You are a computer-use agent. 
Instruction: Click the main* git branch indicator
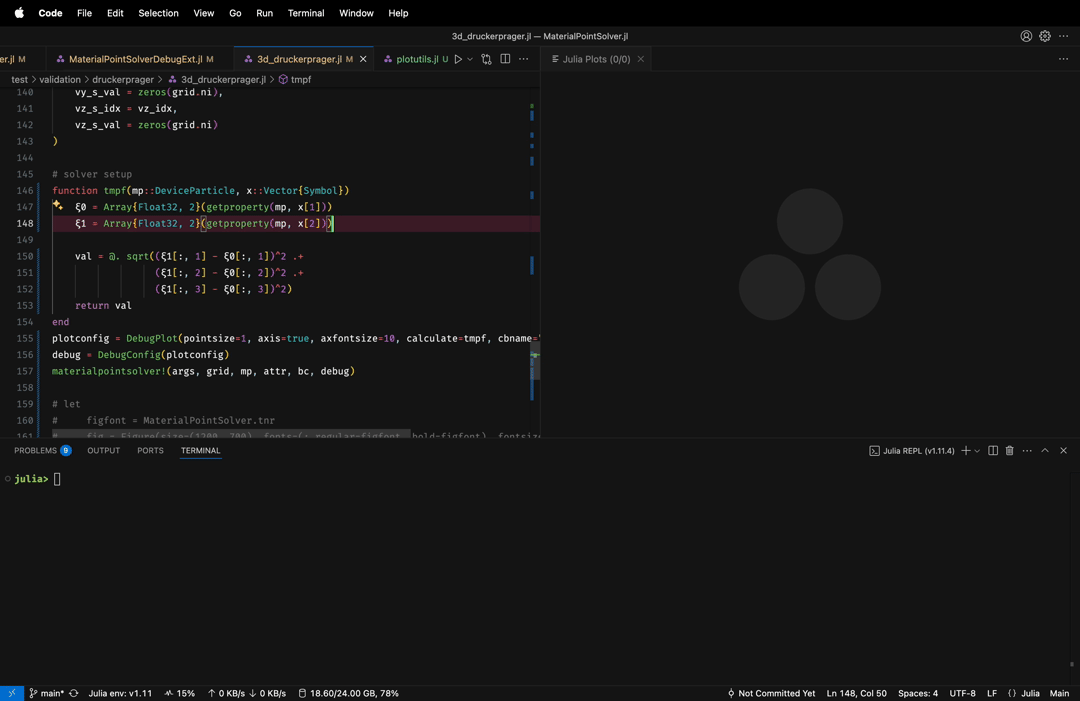click(46, 693)
